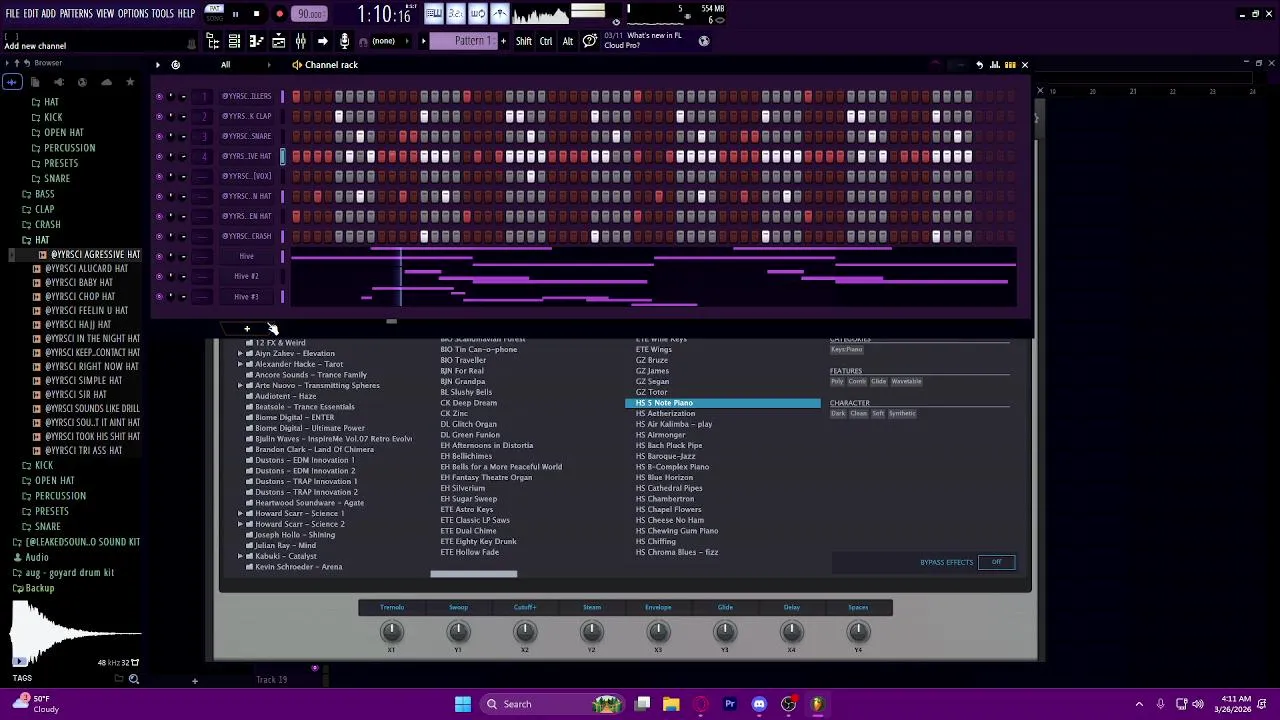Click the Pause playback button
This screenshot has height=720, width=1280.
[x=235, y=14]
